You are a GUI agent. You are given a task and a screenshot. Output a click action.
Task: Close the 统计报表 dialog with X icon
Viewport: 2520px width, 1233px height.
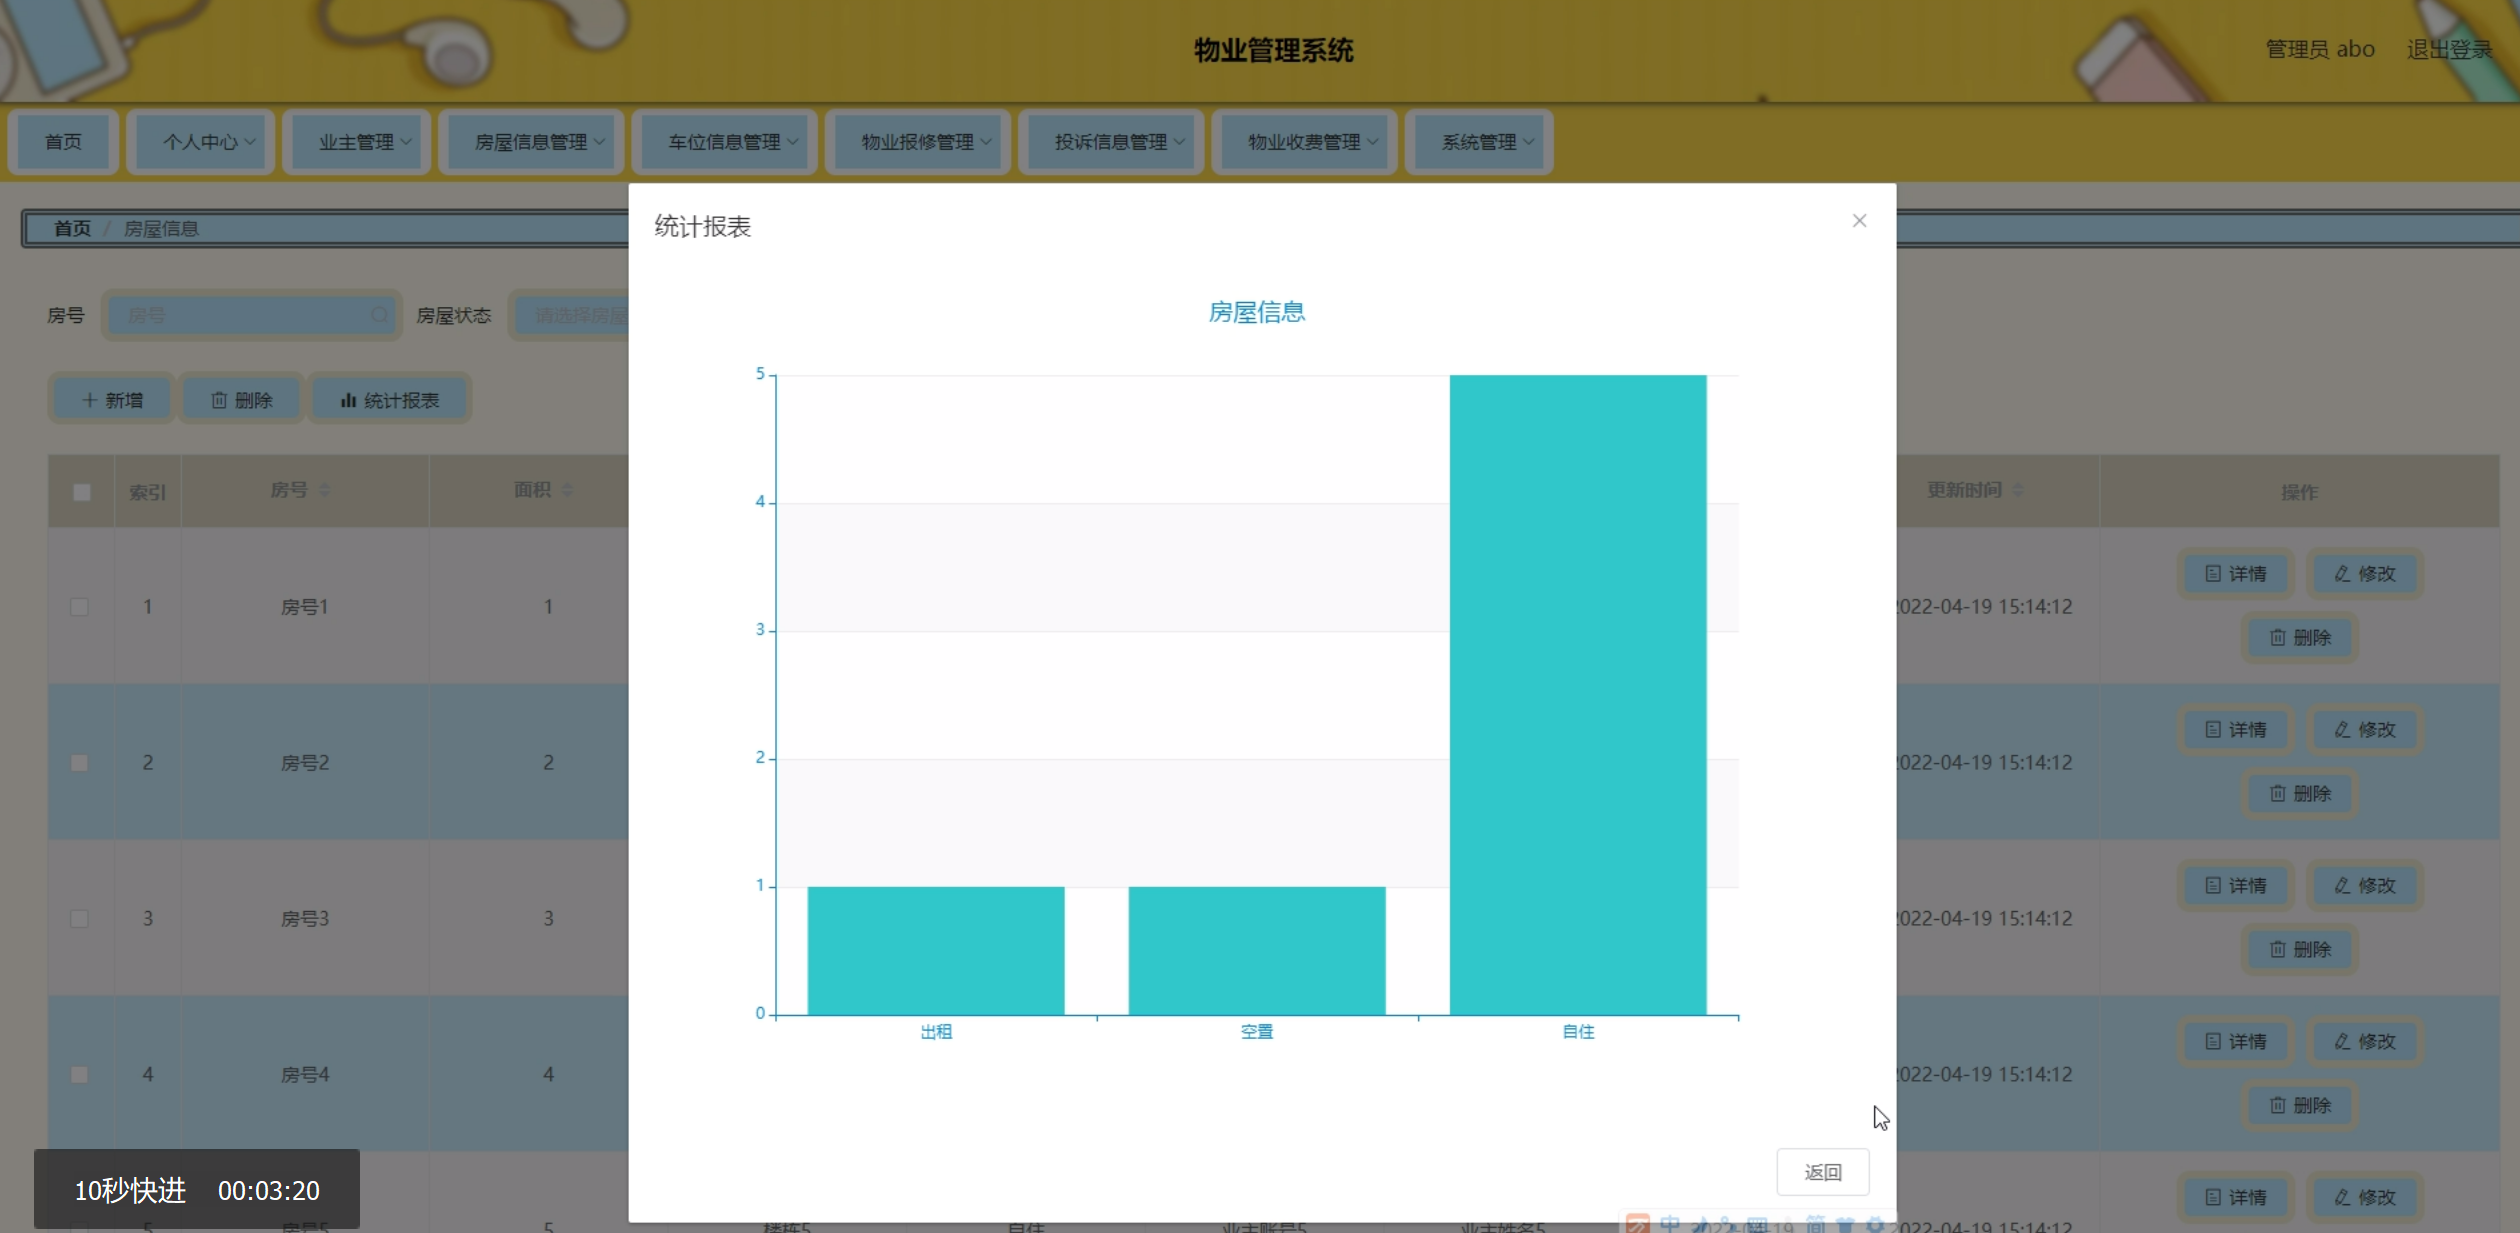point(1859,221)
